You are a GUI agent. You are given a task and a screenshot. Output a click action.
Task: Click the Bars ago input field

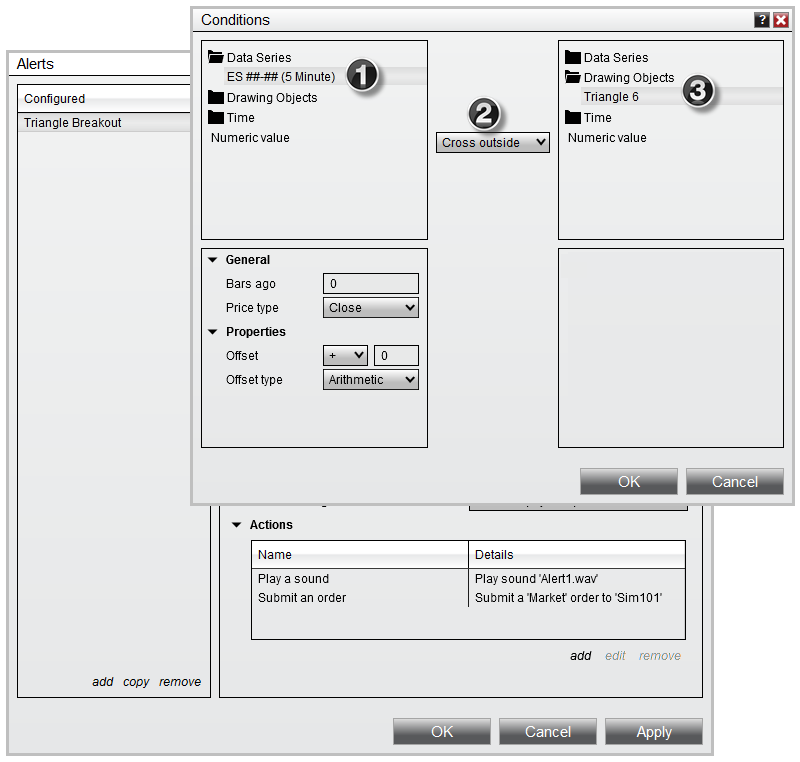click(x=370, y=284)
